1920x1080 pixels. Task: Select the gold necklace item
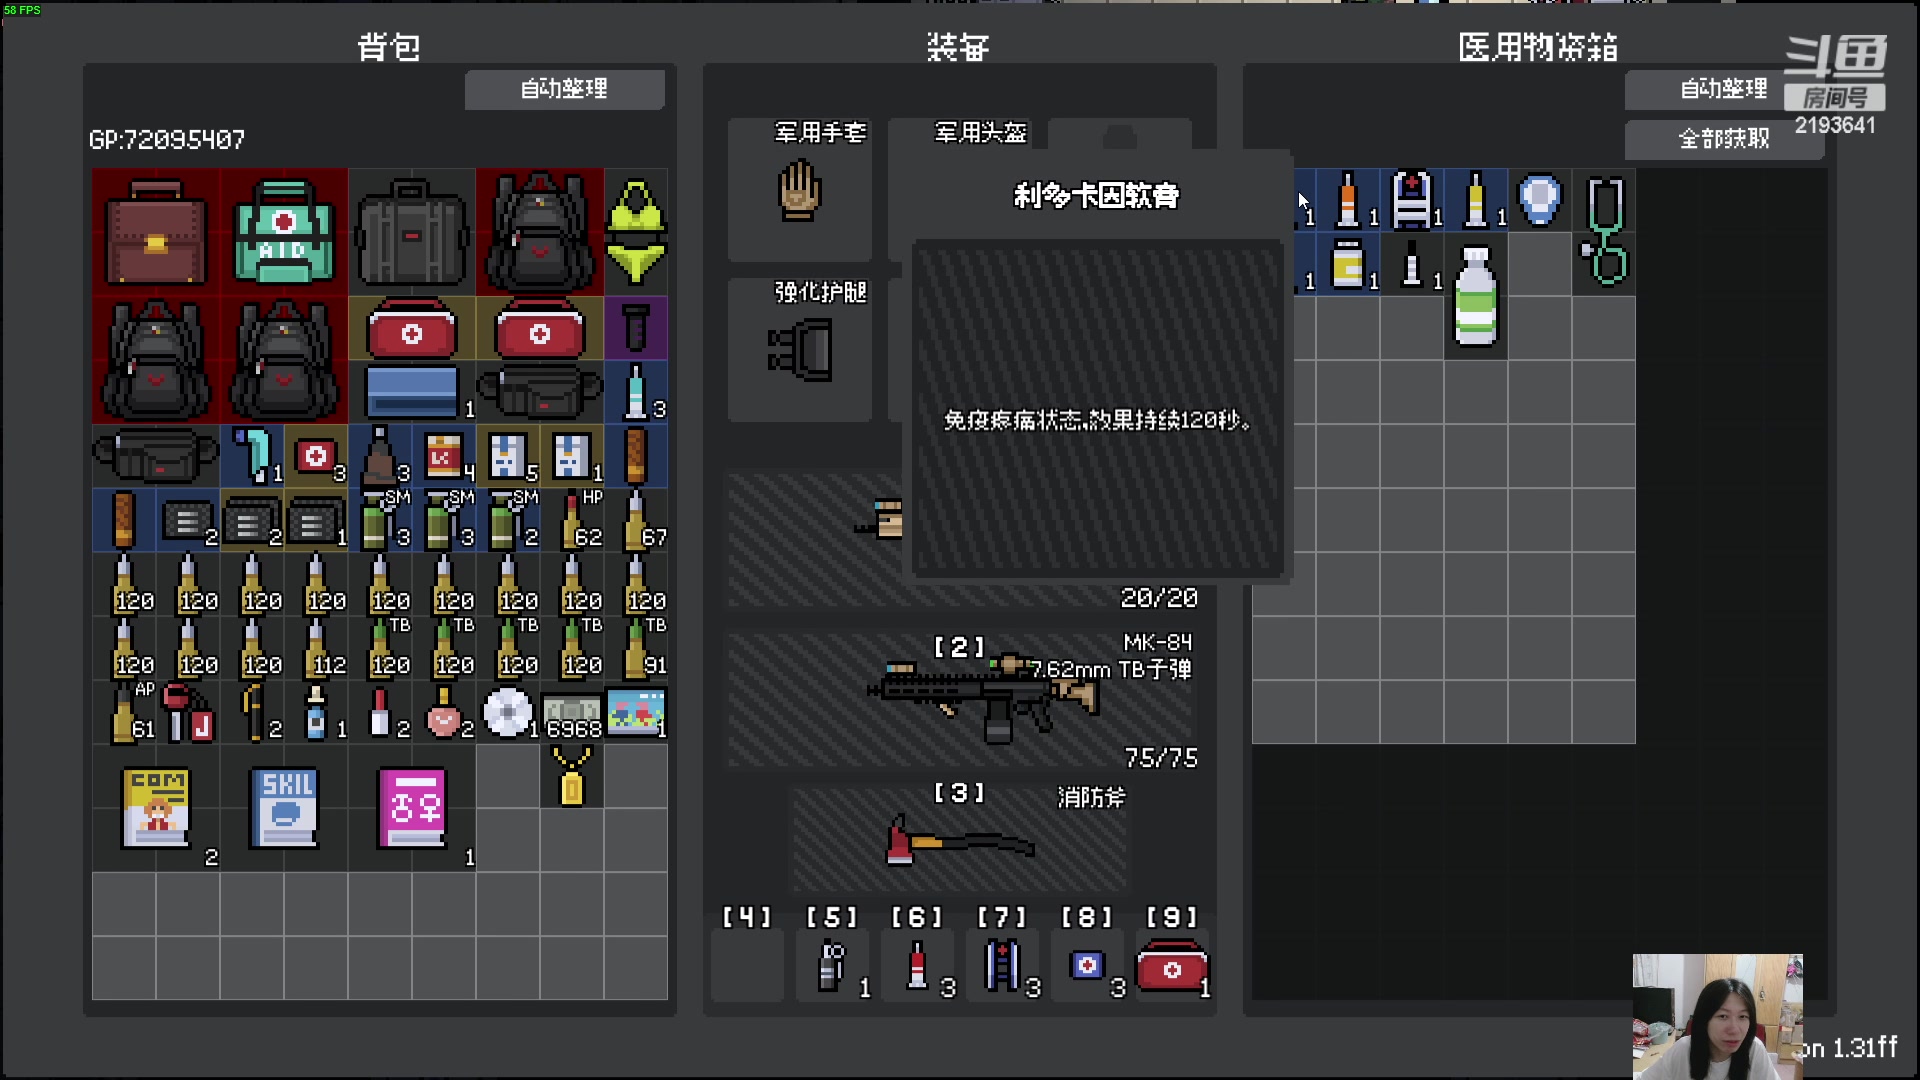click(x=573, y=775)
